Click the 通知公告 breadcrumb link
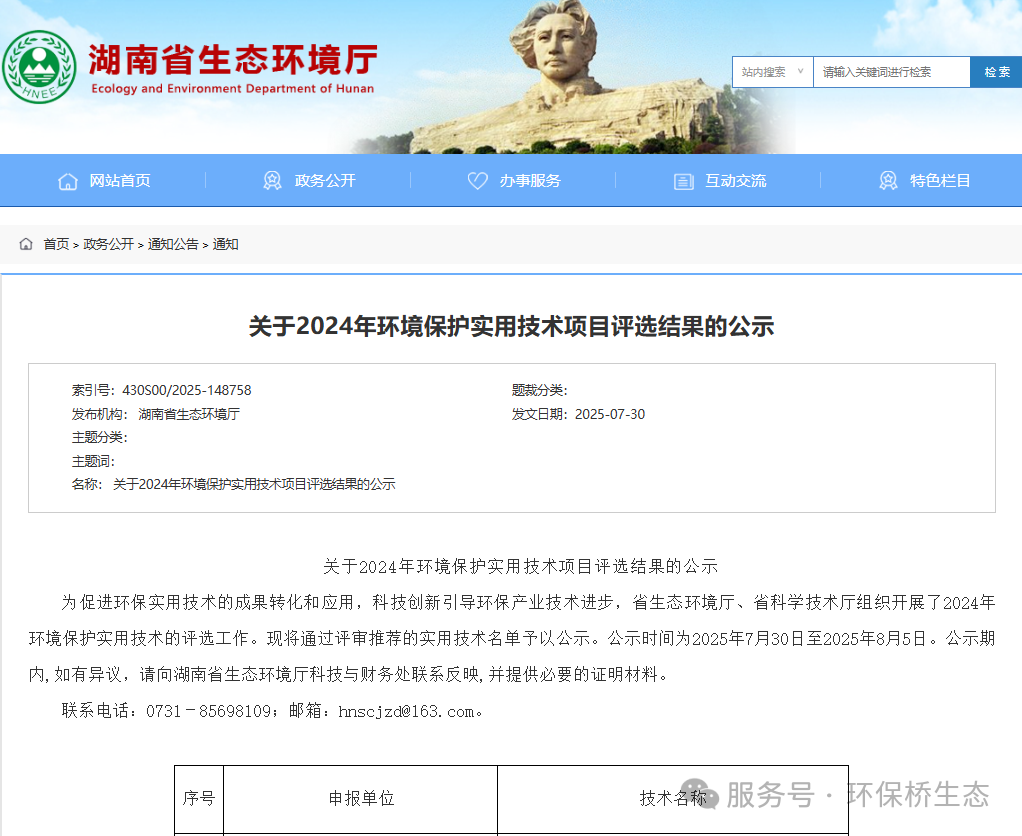Image resolution: width=1022 pixels, height=836 pixels. pyautogui.click(x=173, y=244)
